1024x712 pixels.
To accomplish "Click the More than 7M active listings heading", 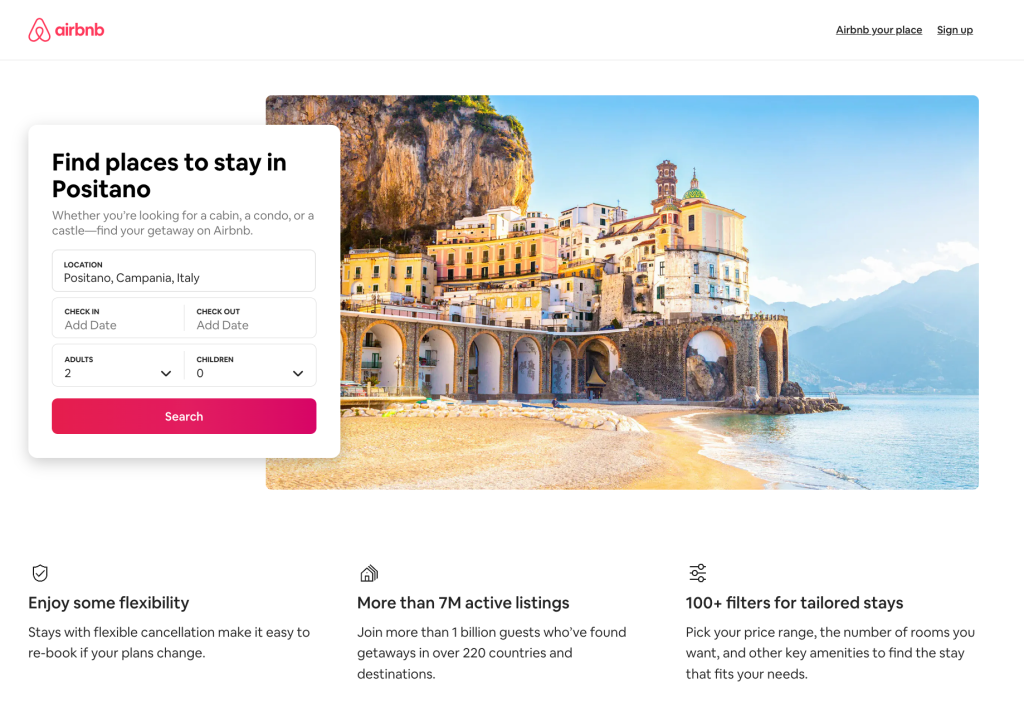I will pyautogui.click(x=463, y=603).
